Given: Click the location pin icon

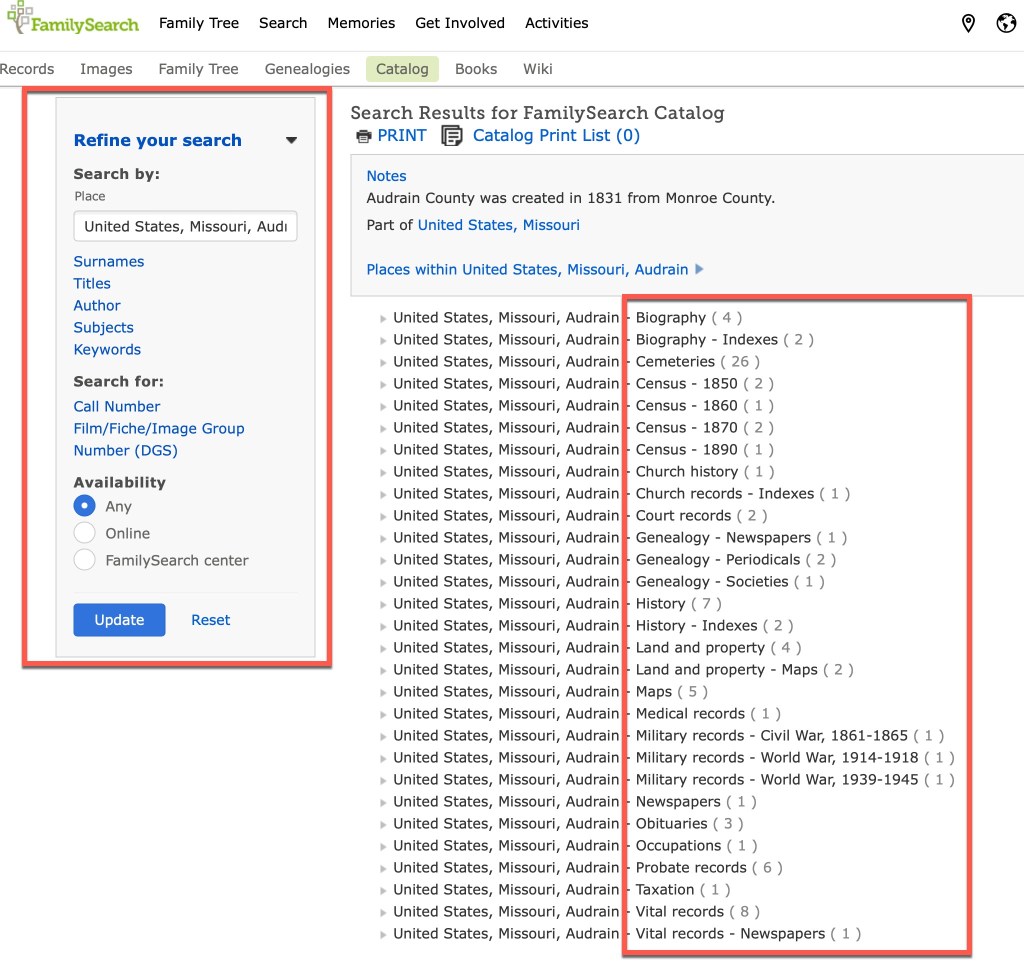Looking at the screenshot, I should (968, 23).
